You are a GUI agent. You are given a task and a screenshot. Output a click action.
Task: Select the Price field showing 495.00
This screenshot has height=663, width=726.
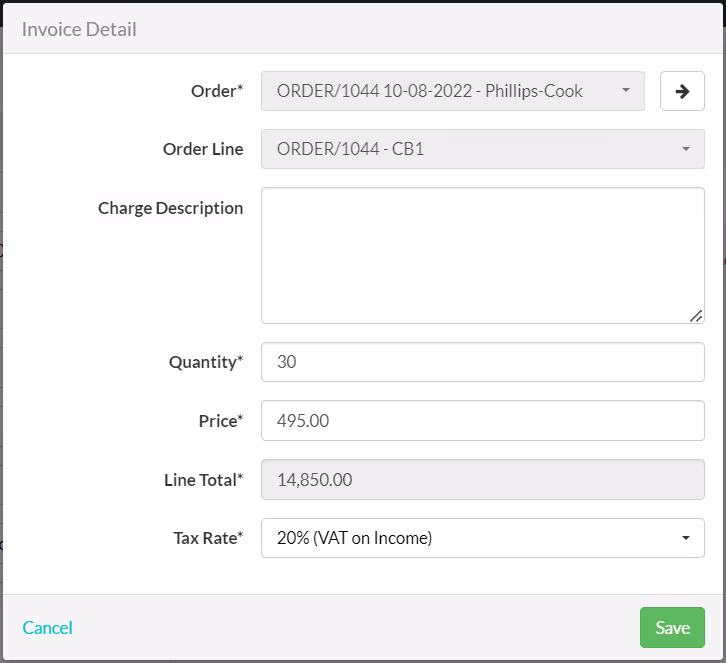pyautogui.click(x=482, y=421)
